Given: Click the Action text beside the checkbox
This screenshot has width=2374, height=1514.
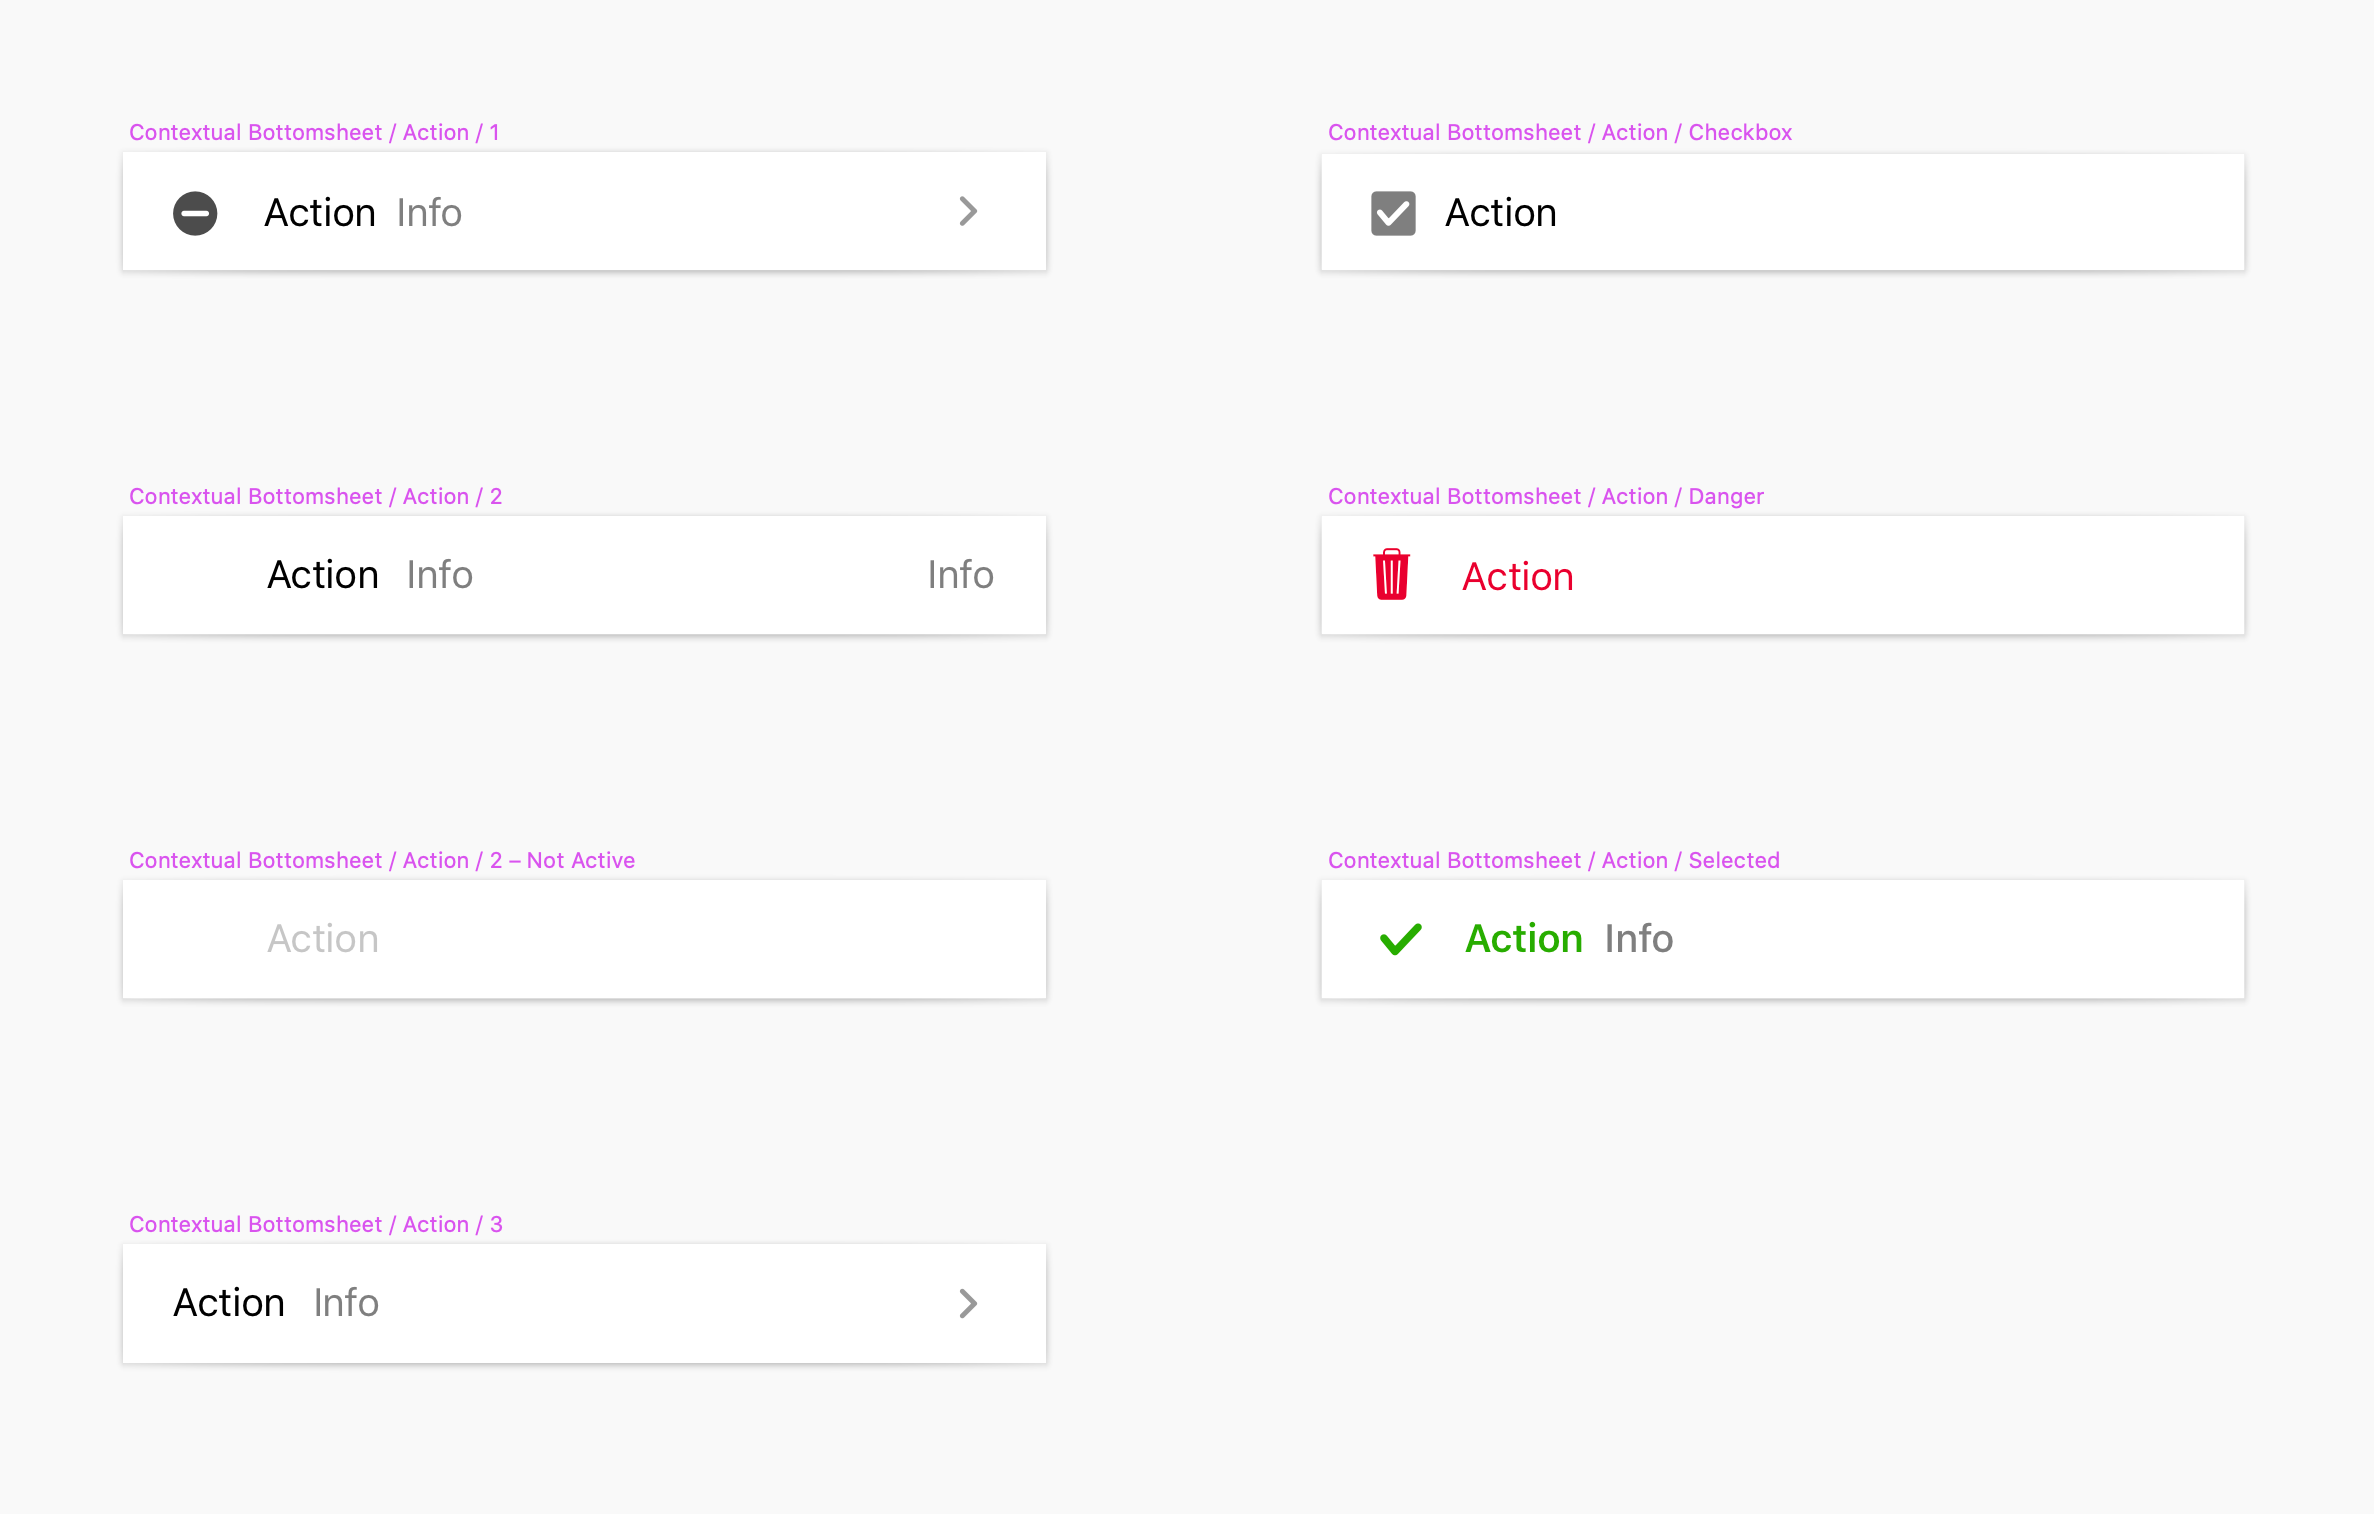Looking at the screenshot, I should coord(1500,213).
